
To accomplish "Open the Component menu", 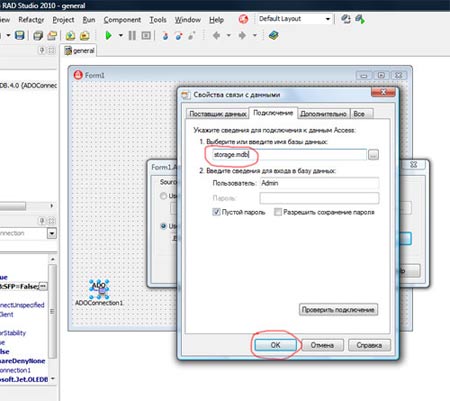I will [x=122, y=20].
